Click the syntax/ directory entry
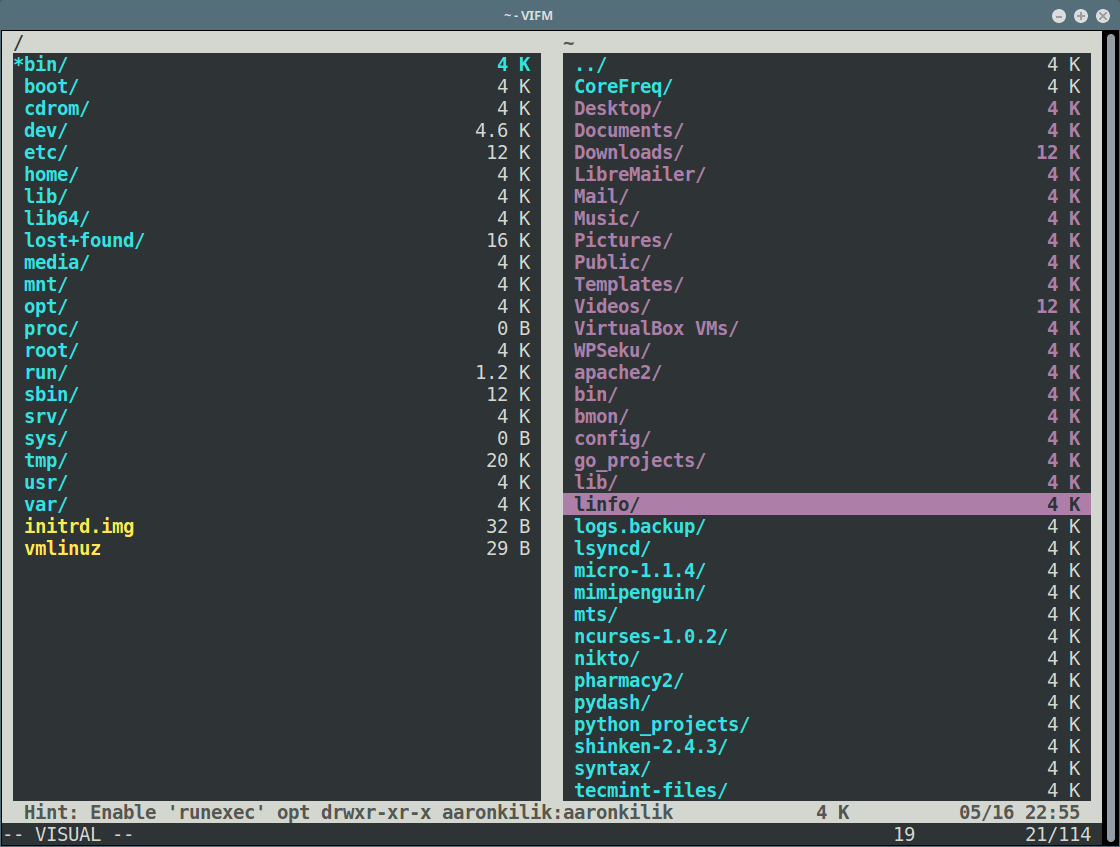Viewport: 1120px width, 847px height. [826, 769]
